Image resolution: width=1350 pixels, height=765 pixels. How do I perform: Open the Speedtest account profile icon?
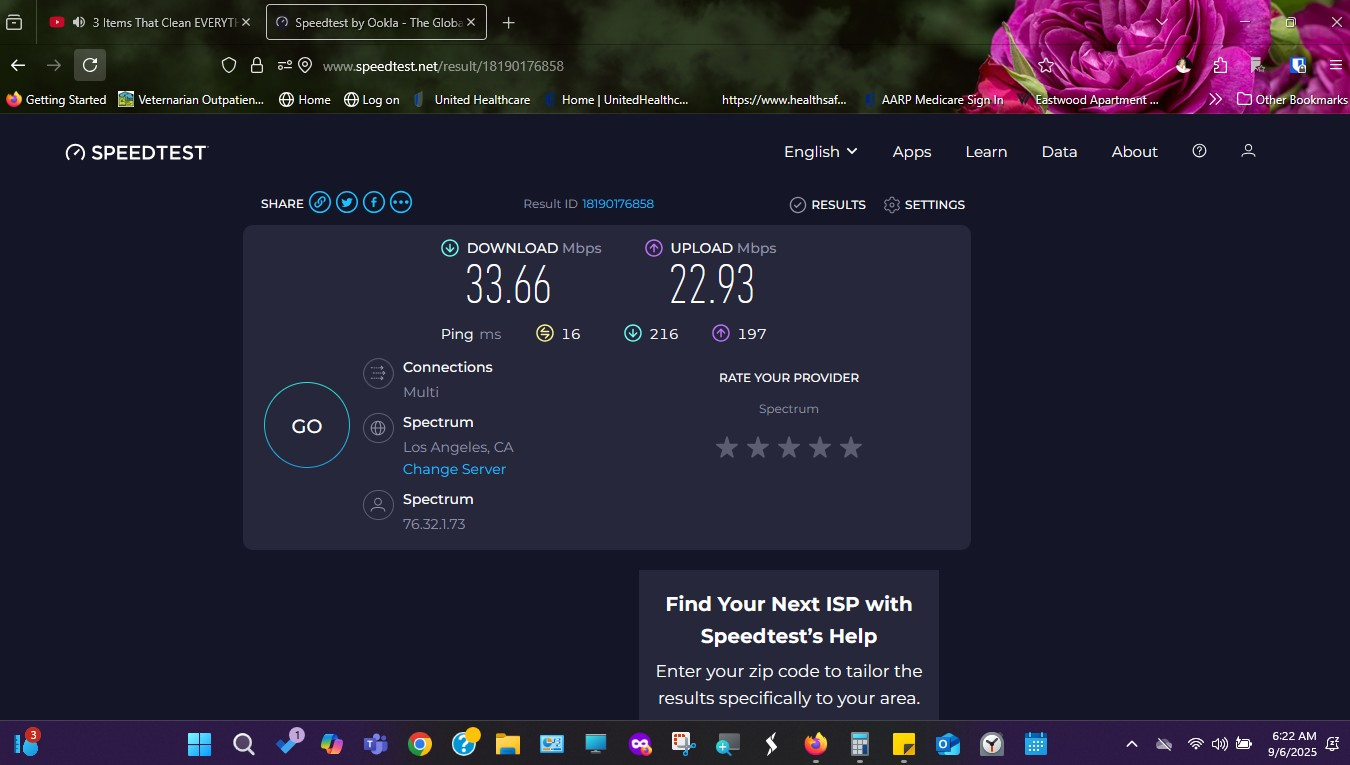[1248, 151]
